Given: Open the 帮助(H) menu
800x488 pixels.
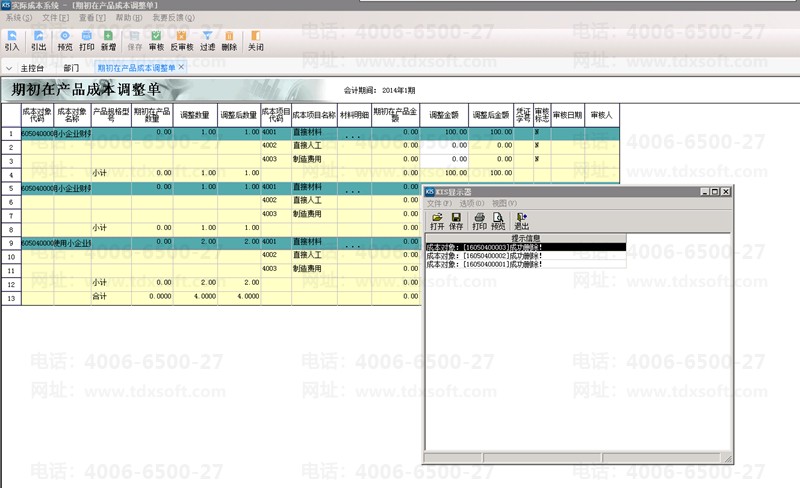Looking at the screenshot, I should (x=129, y=17).
